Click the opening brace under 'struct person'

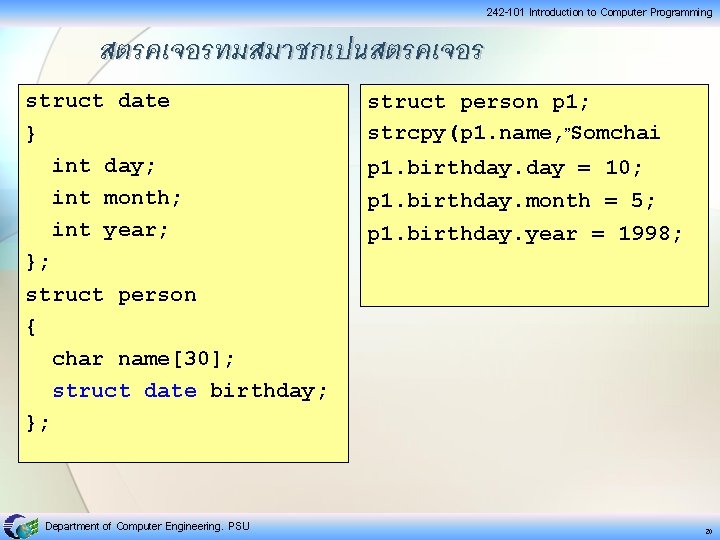pyautogui.click(x=31, y=327)
